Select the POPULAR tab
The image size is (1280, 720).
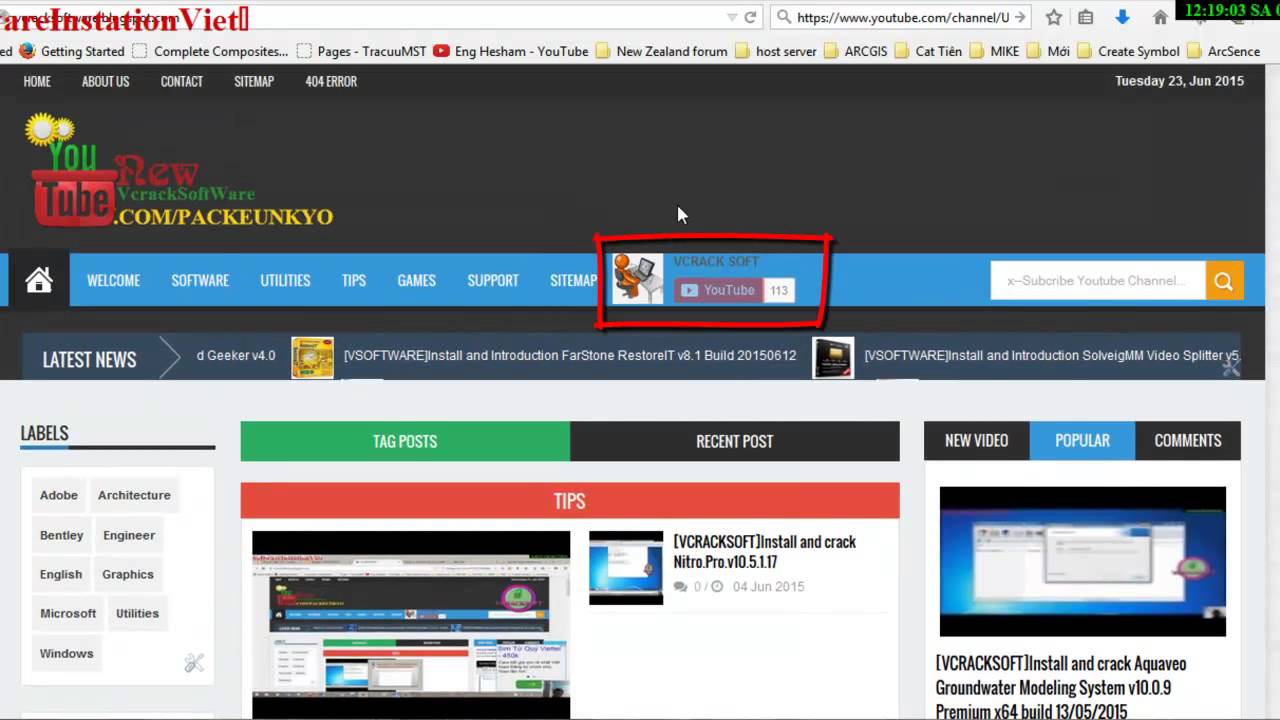coord(1083,441)
